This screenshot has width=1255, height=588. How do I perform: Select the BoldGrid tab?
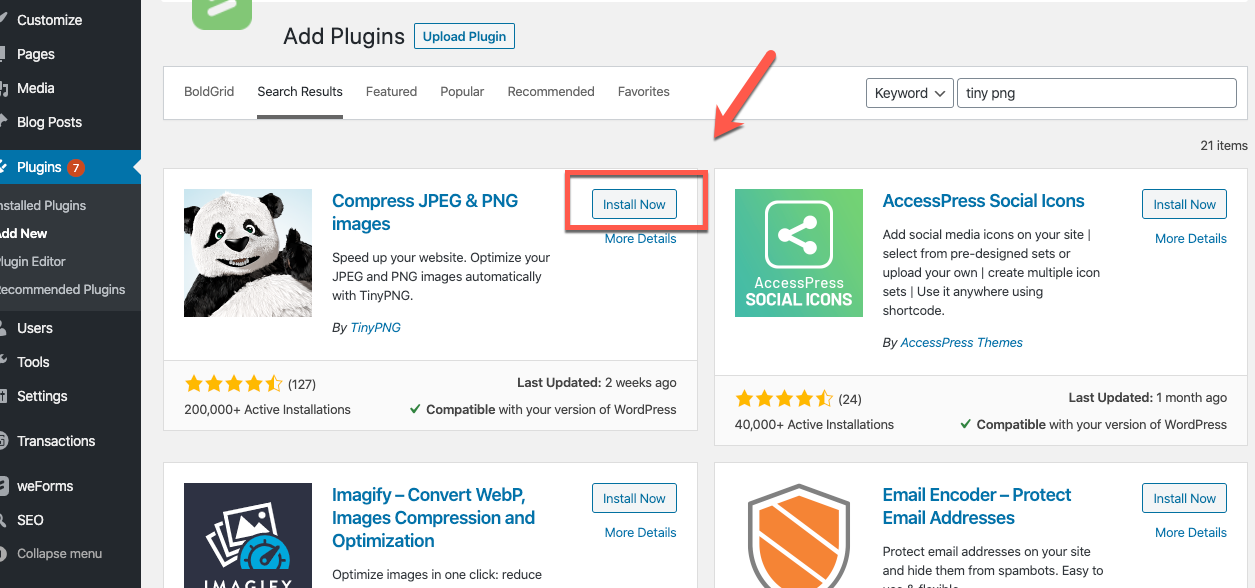(209, 92)
